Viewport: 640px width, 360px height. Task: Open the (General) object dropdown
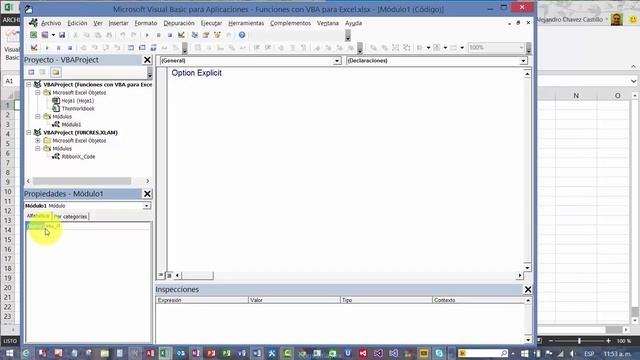337,61
